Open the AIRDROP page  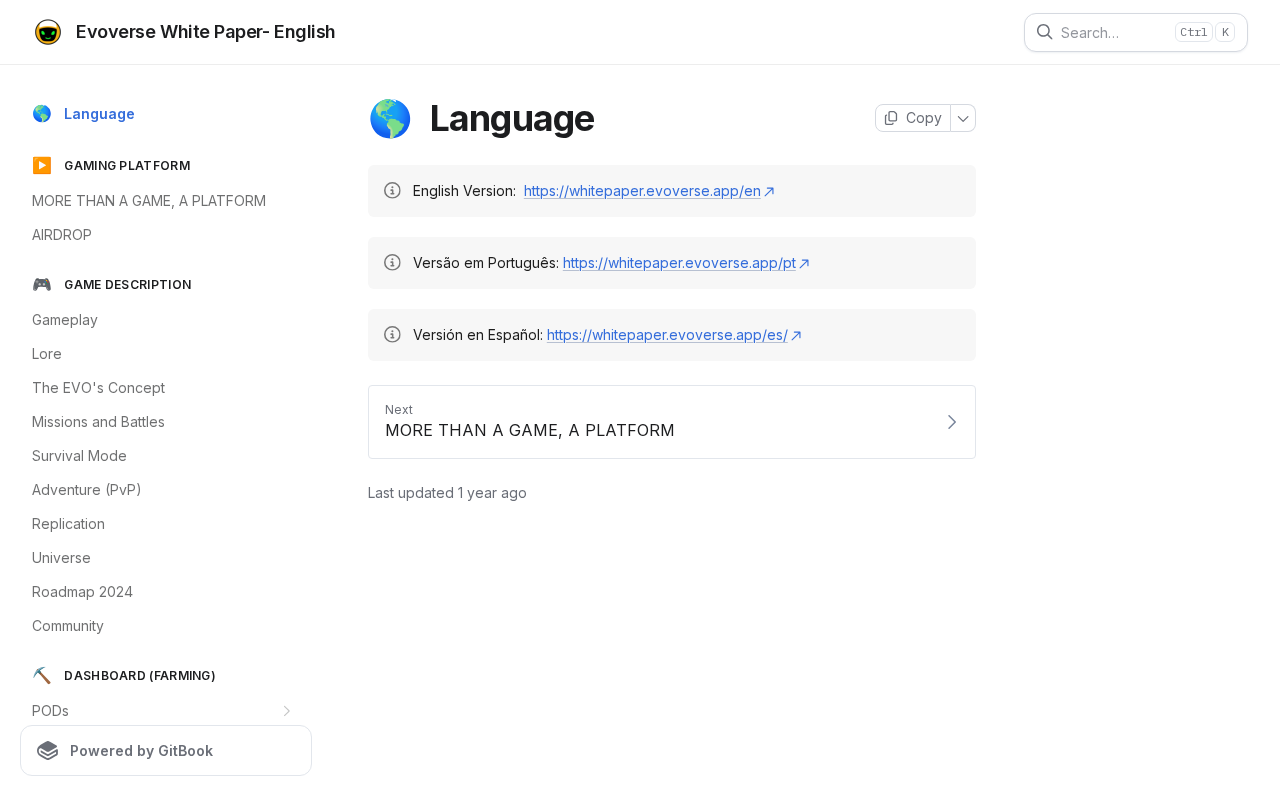pyautogui.click(x=62, y=235)
